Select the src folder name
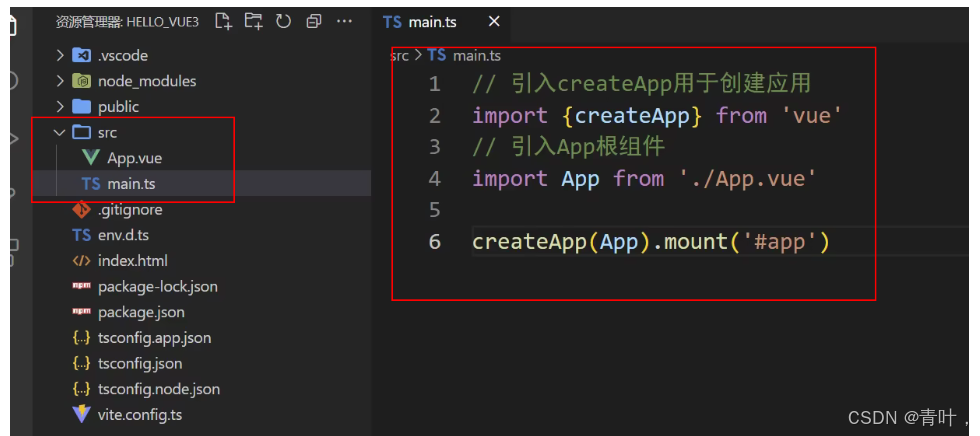This screenshot has height=436, width=980. (108, 132)
